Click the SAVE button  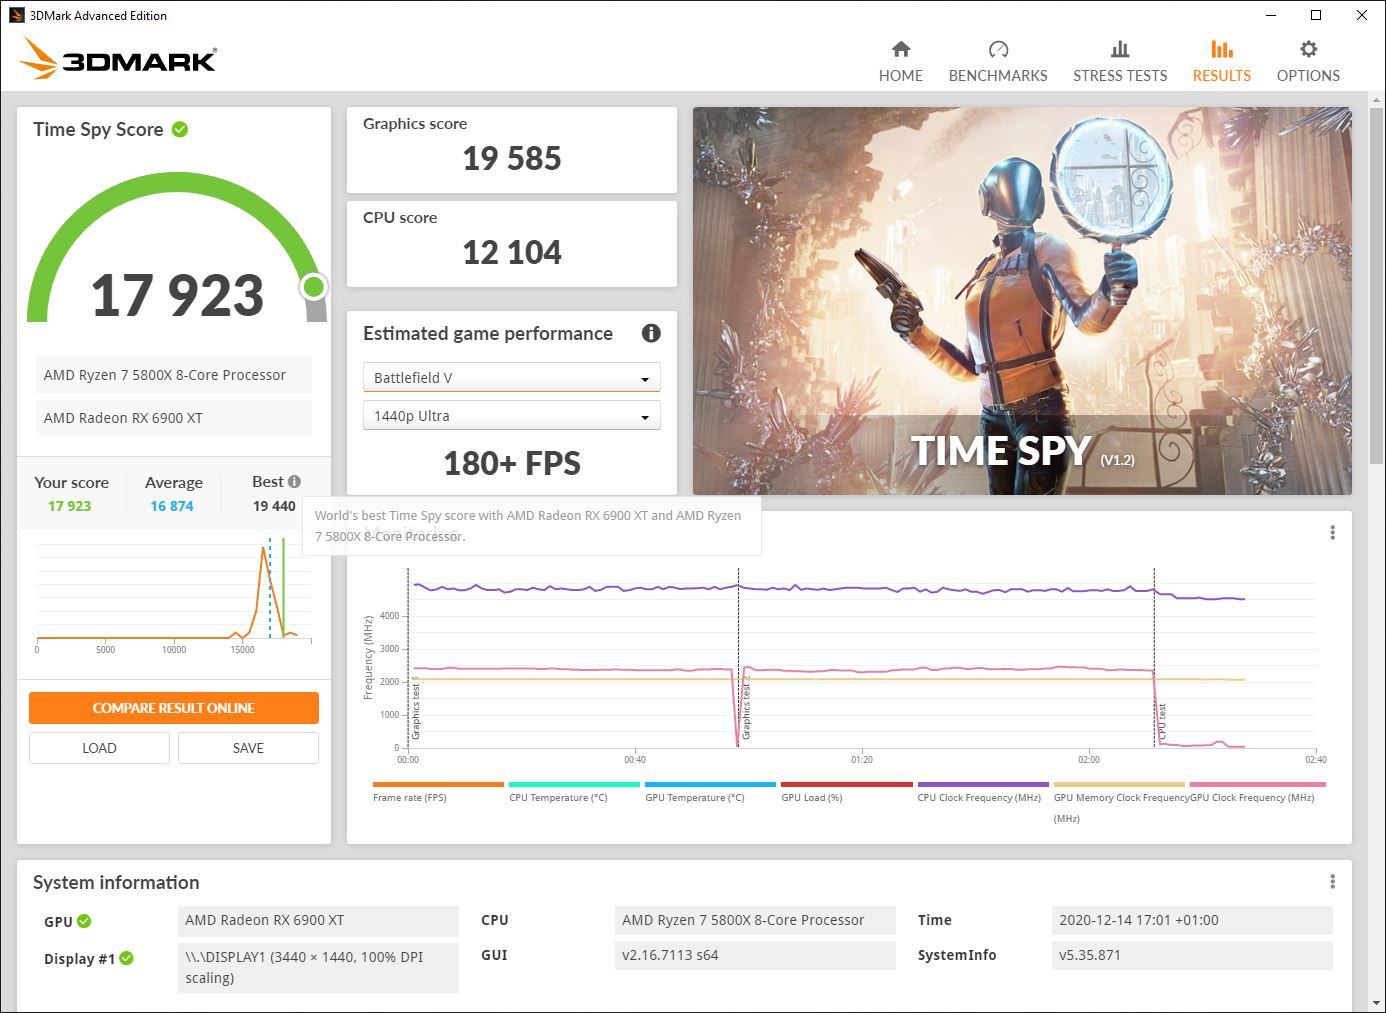[248, 748]
